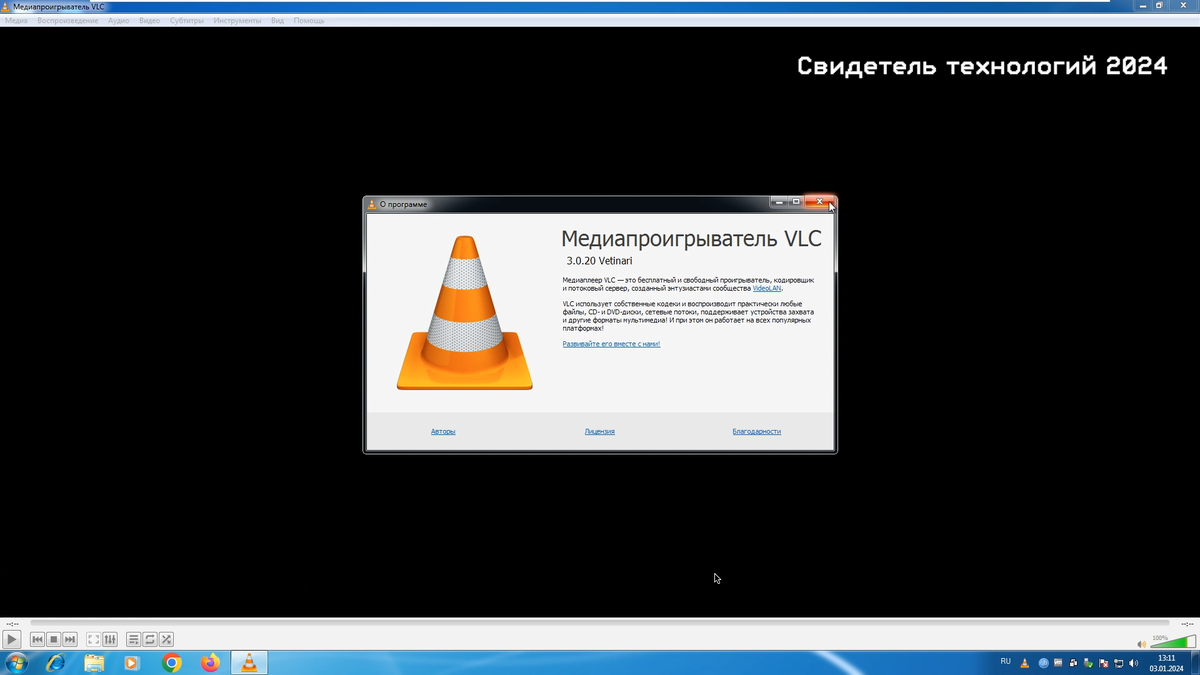Click the Play button in VLC controls
Image resolution: width=1200 pixels, height=675 pixels.
click(12, 639)
